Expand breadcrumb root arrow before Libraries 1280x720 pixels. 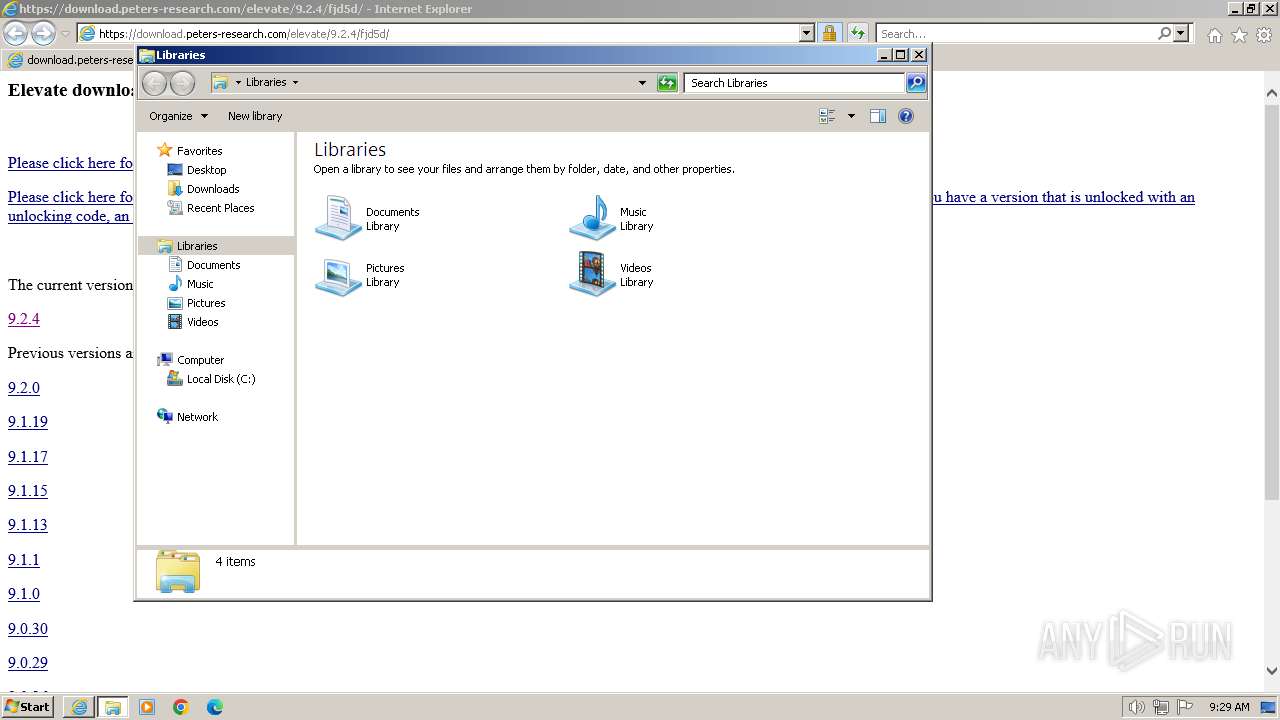click(238, 83)
